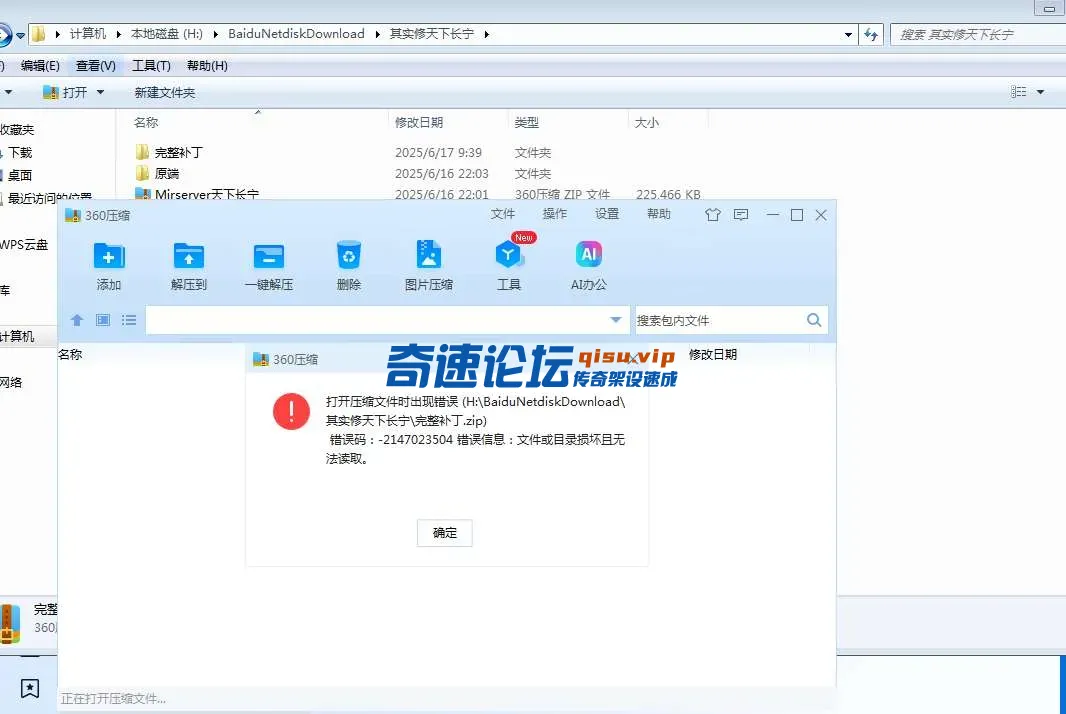Click the Explorer back navigation button
Screen dimensions: 1066x714
[x=3, y=34]
